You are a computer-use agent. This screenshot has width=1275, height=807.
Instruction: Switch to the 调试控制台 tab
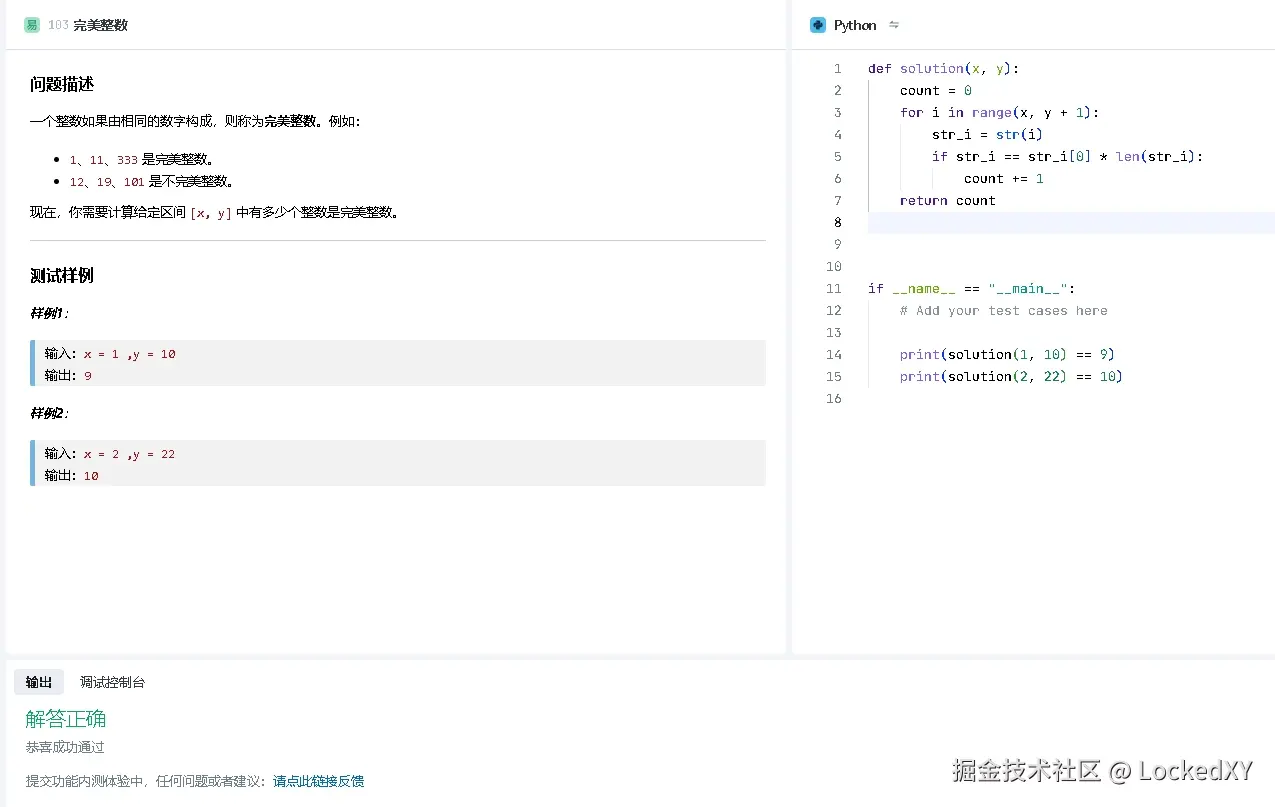pos(112,682)
